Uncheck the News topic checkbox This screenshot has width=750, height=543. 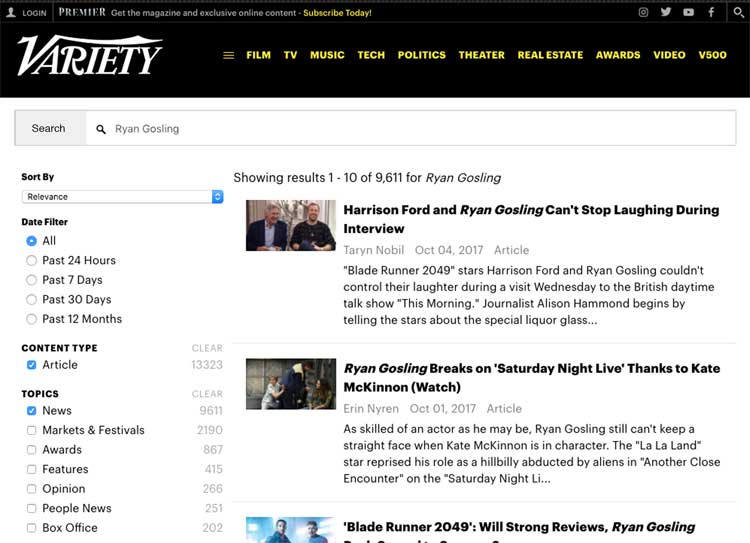[32, 411]
